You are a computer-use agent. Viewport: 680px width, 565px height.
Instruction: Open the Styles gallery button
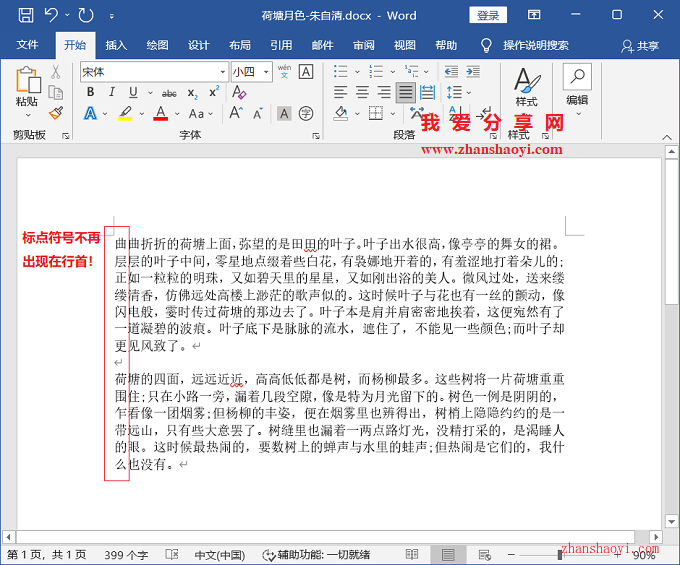(x=526, y=88)
